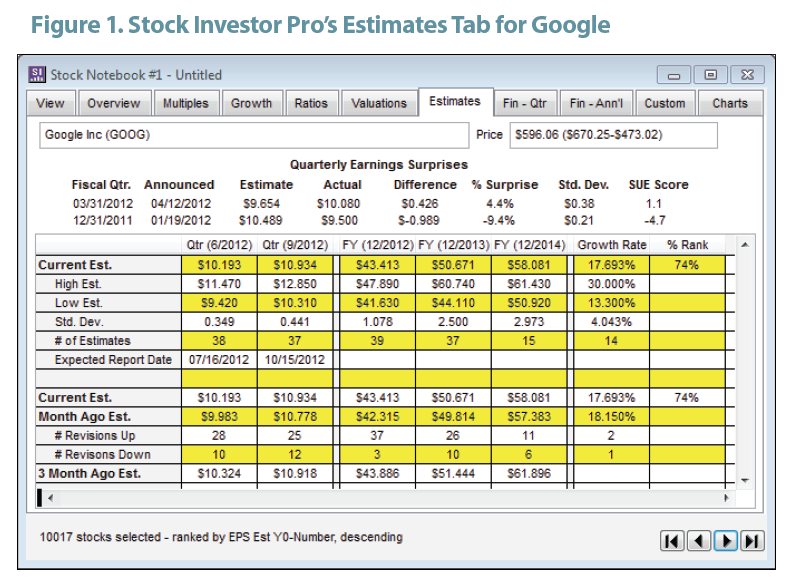Screen dimensions: 794x588
Task: Click the table scroll down arrow
Action: point(745,480)
